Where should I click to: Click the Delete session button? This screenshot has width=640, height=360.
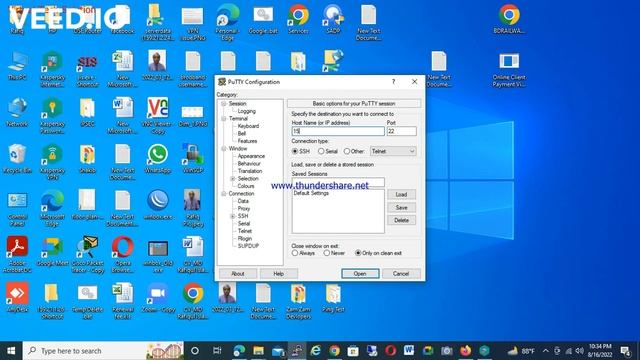[401, 220]
